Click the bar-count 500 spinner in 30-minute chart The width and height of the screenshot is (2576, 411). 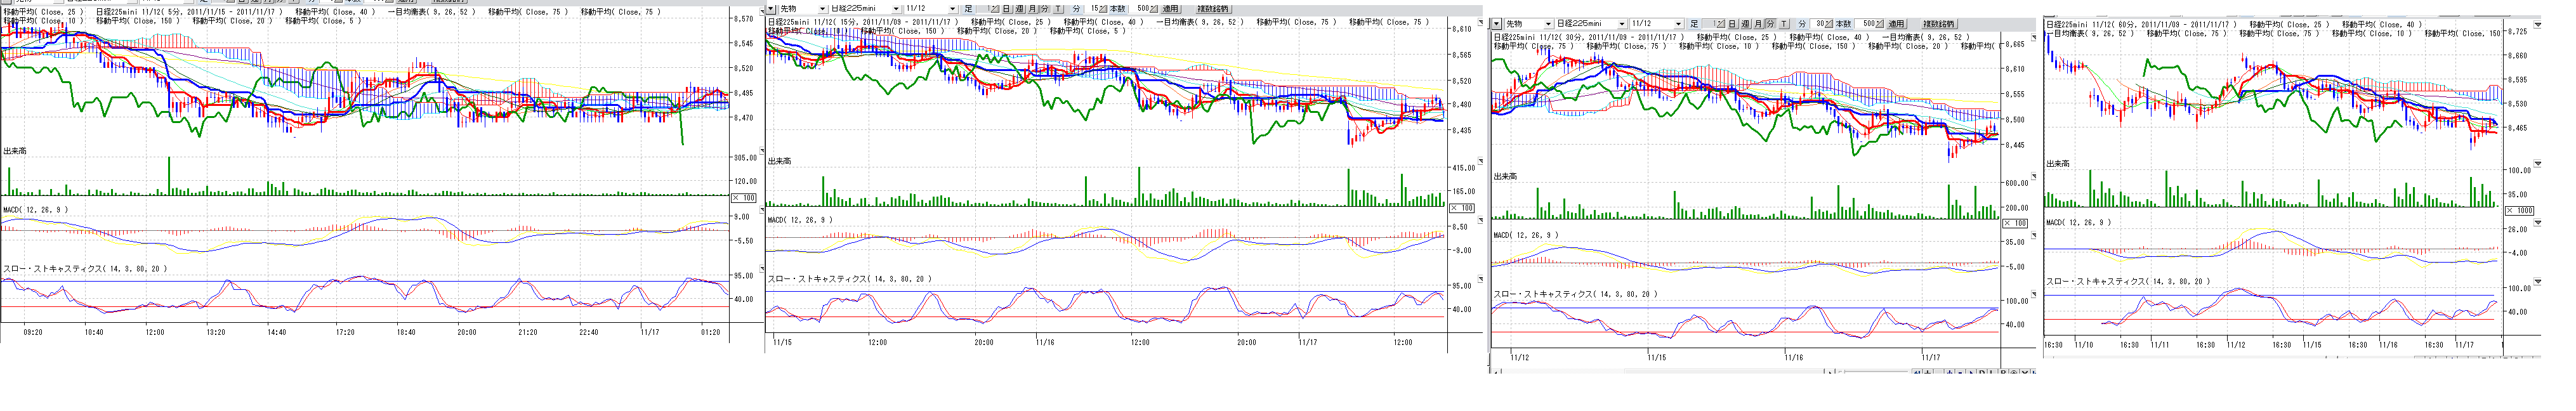coord(1870,23)
